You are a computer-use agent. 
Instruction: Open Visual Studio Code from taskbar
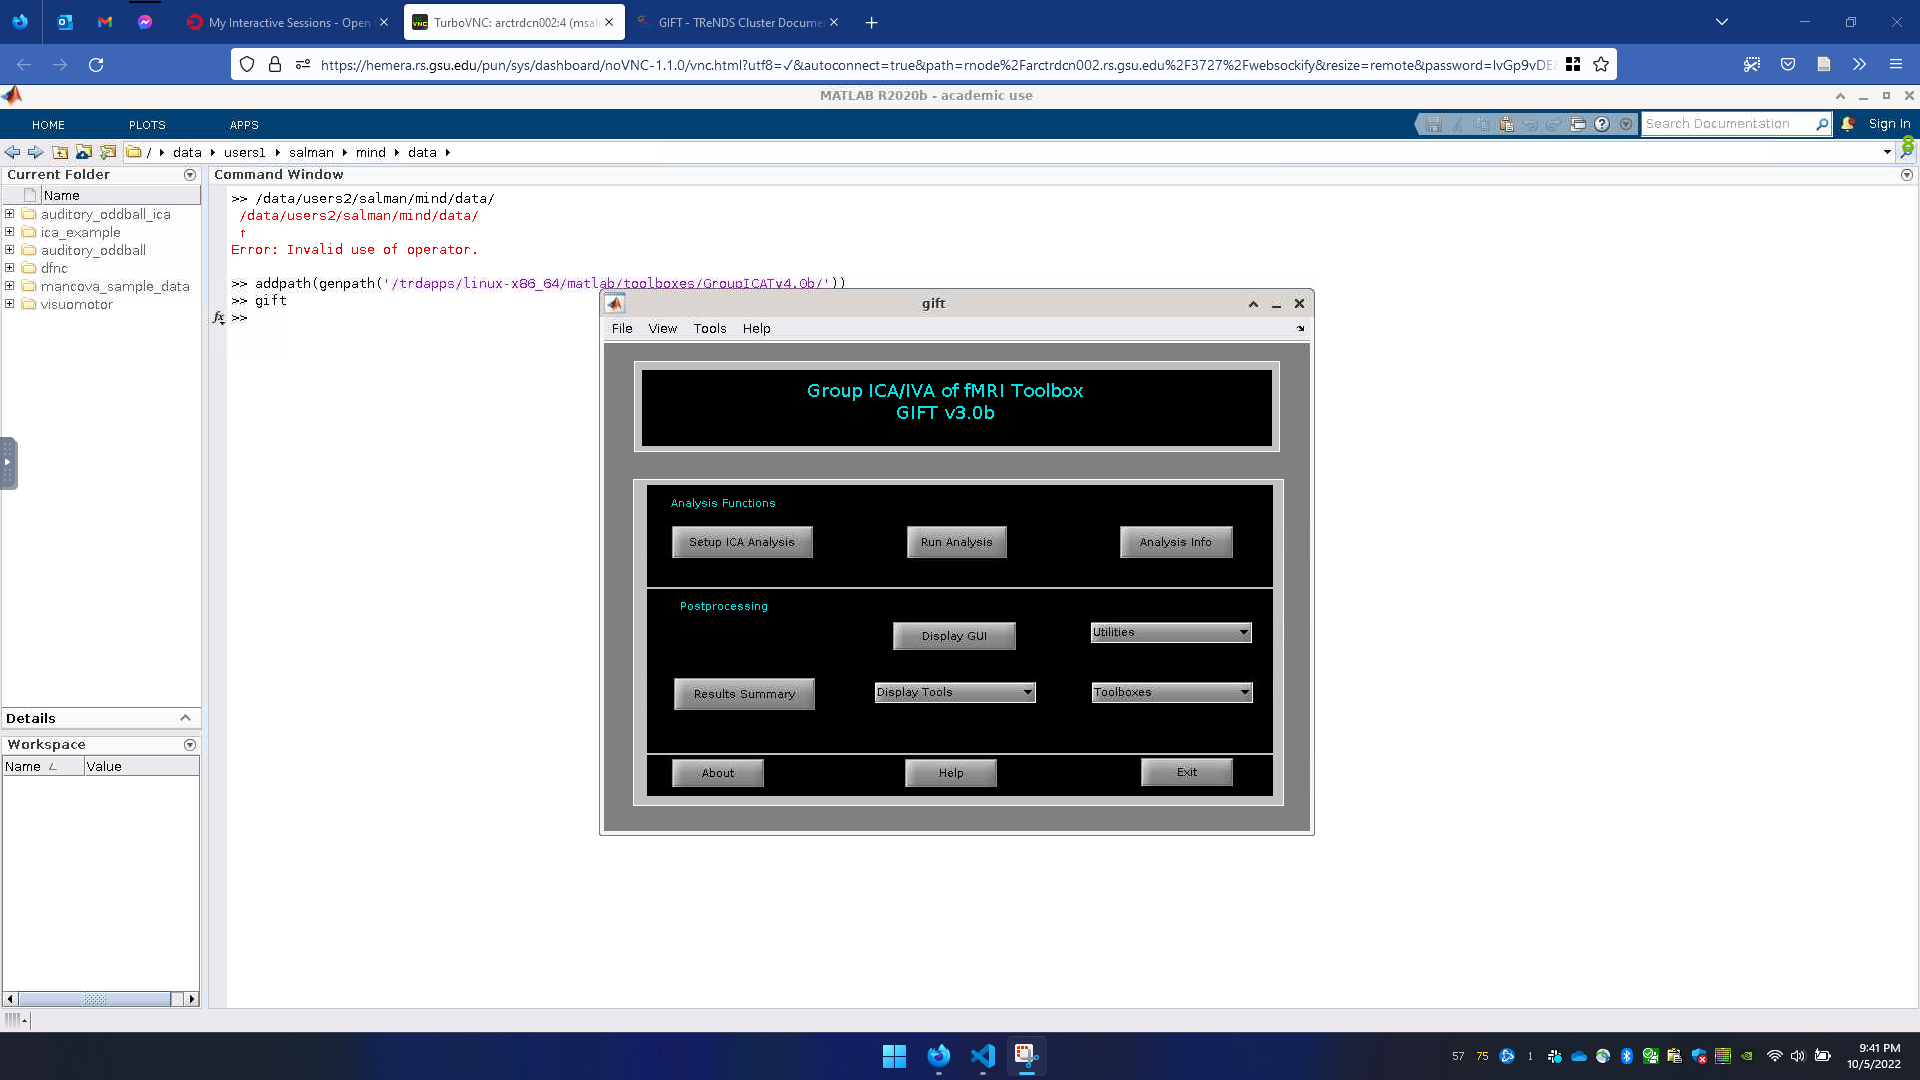point(982,1056)
